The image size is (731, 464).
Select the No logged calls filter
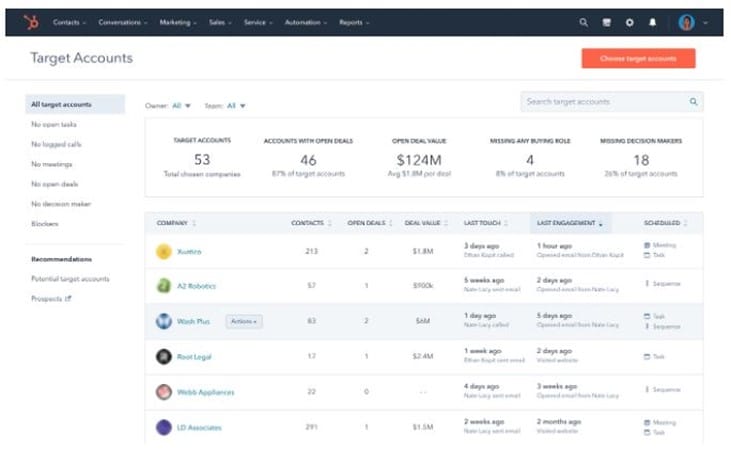[x=56, y=145]
